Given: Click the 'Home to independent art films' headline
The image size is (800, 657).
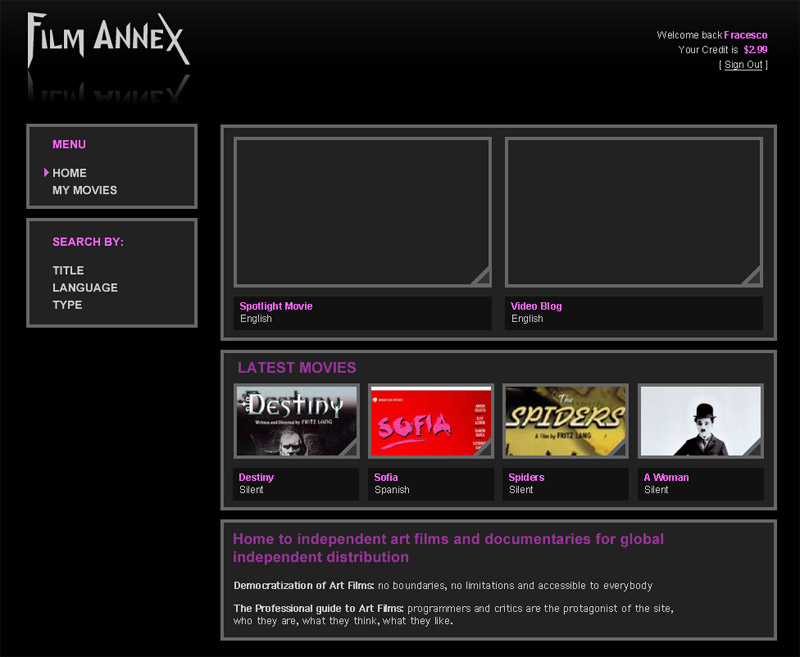Looking at the screenshot, I should point(448,548).
